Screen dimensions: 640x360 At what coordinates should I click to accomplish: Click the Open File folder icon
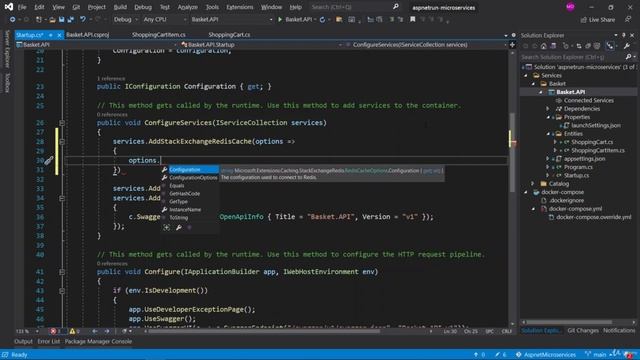point(52,19)
